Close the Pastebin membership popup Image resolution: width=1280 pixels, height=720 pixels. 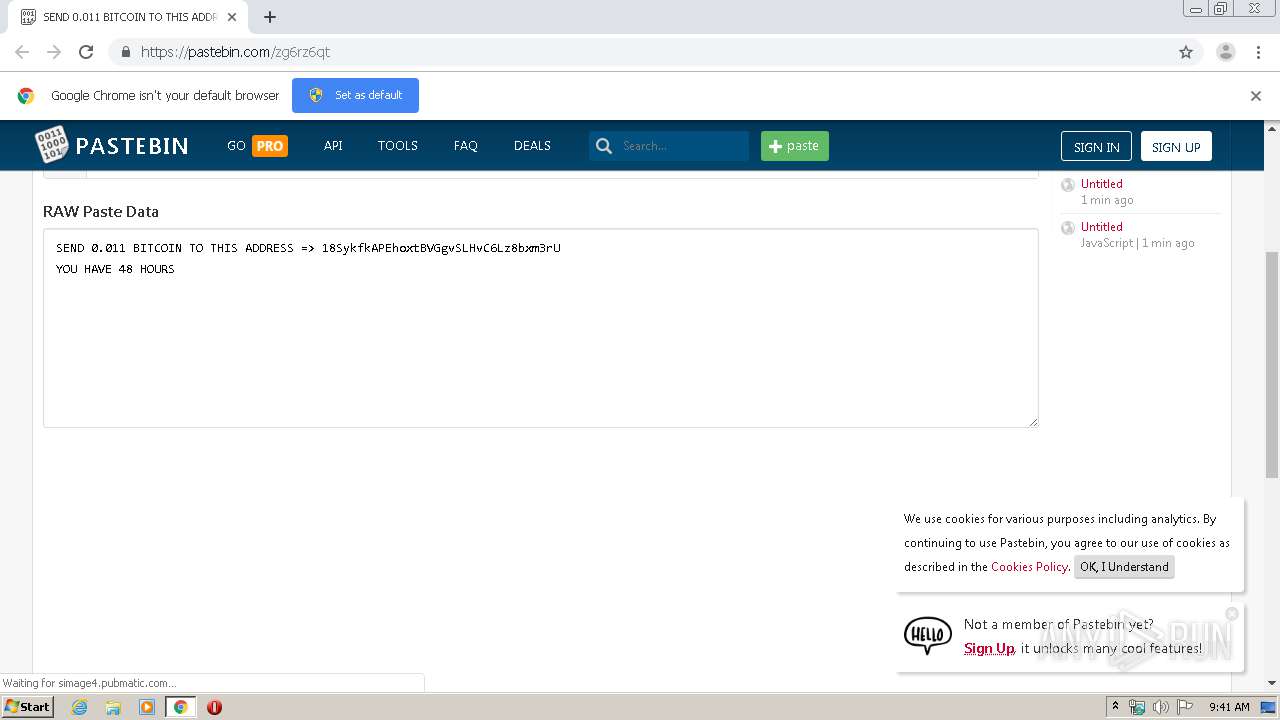(x=1232, y=613)
